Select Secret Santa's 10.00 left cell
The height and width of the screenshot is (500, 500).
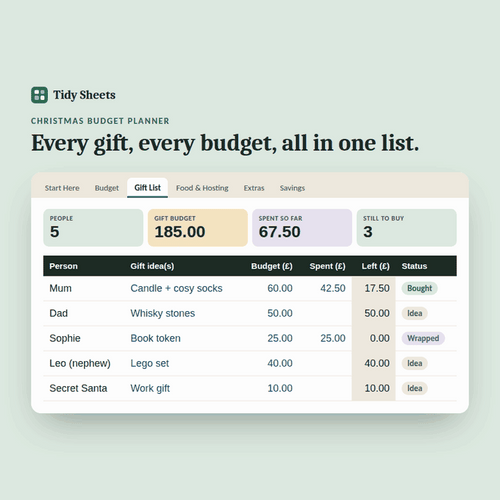[x=374, y=388]
